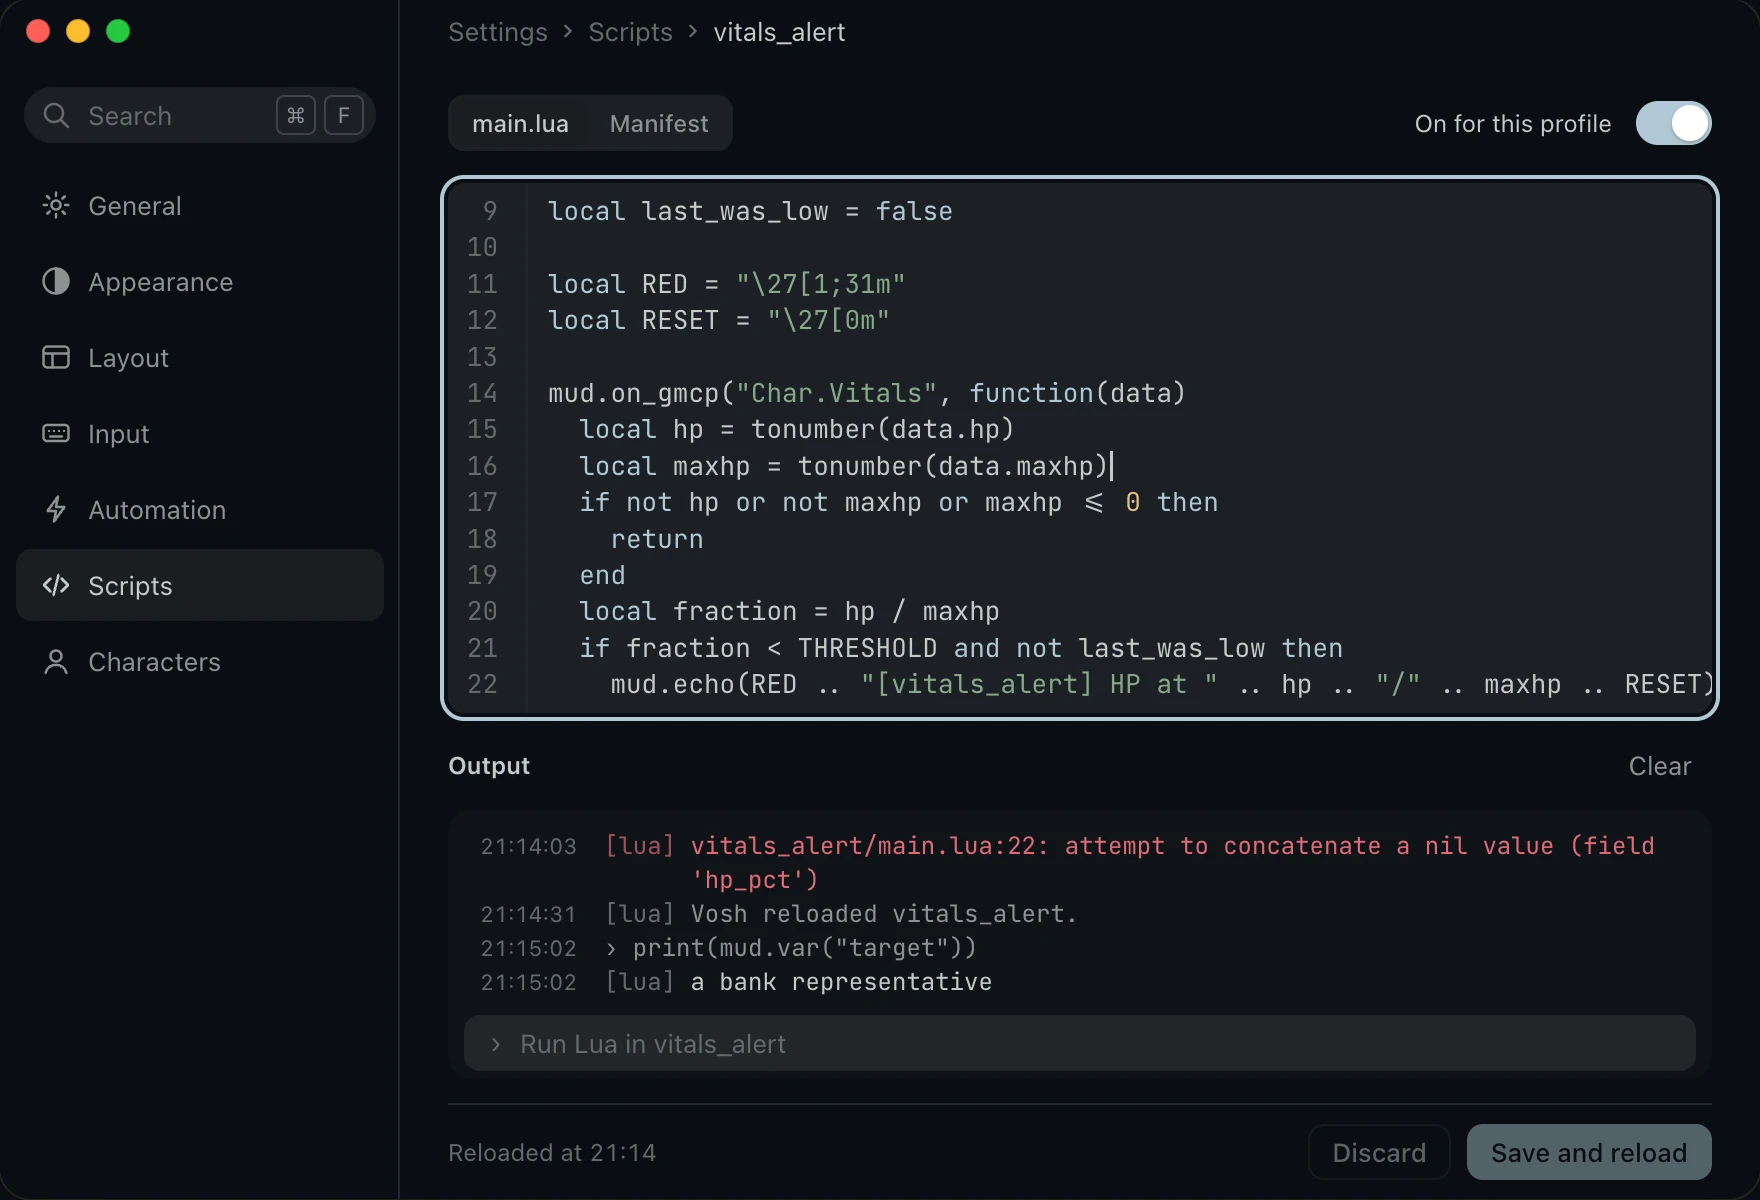Discard script changes
This screenshot has height=1200, width=1760.
tap(1379, 1153)
